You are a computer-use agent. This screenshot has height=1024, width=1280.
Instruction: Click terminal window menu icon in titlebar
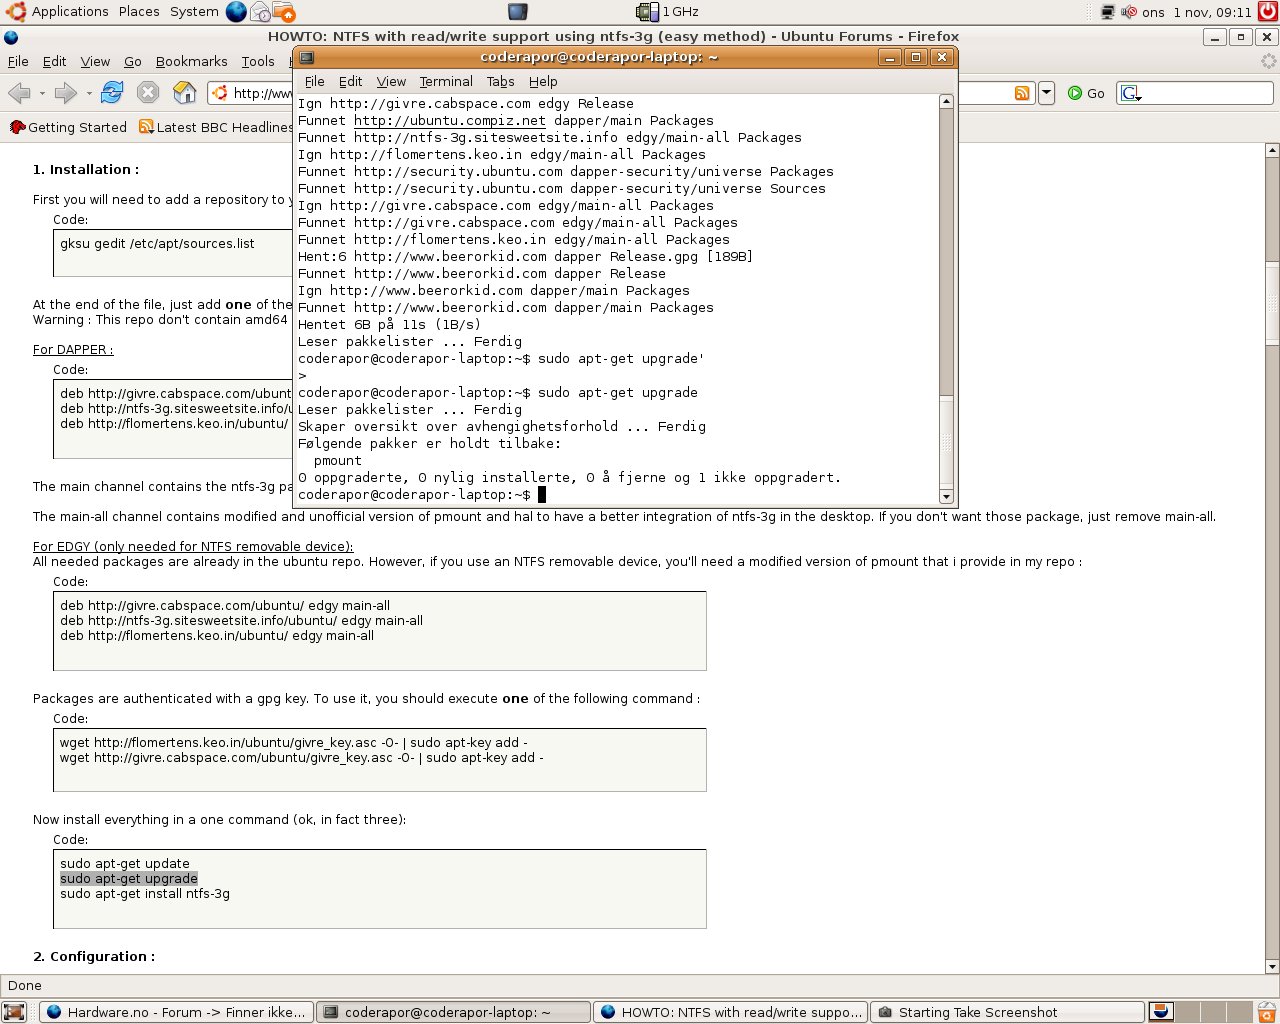pos(307,57)
